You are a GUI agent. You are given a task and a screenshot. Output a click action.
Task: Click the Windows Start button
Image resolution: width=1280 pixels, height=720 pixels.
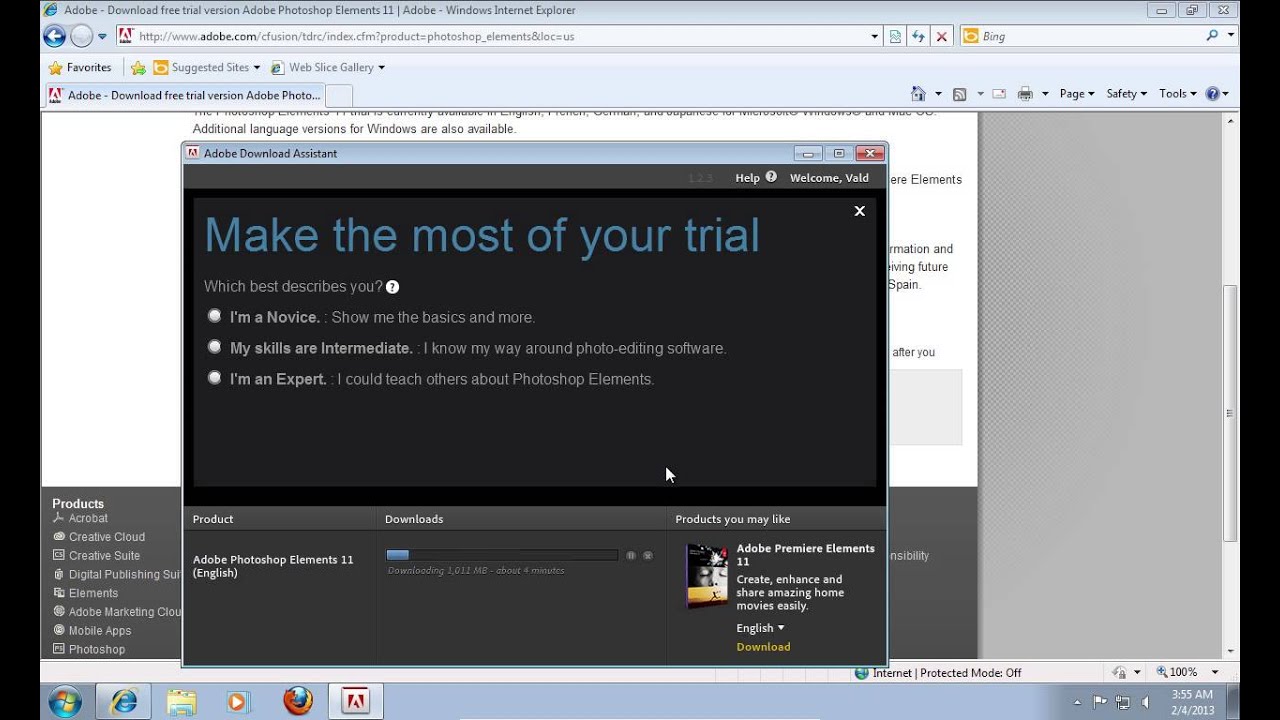[x=64, y=701]
